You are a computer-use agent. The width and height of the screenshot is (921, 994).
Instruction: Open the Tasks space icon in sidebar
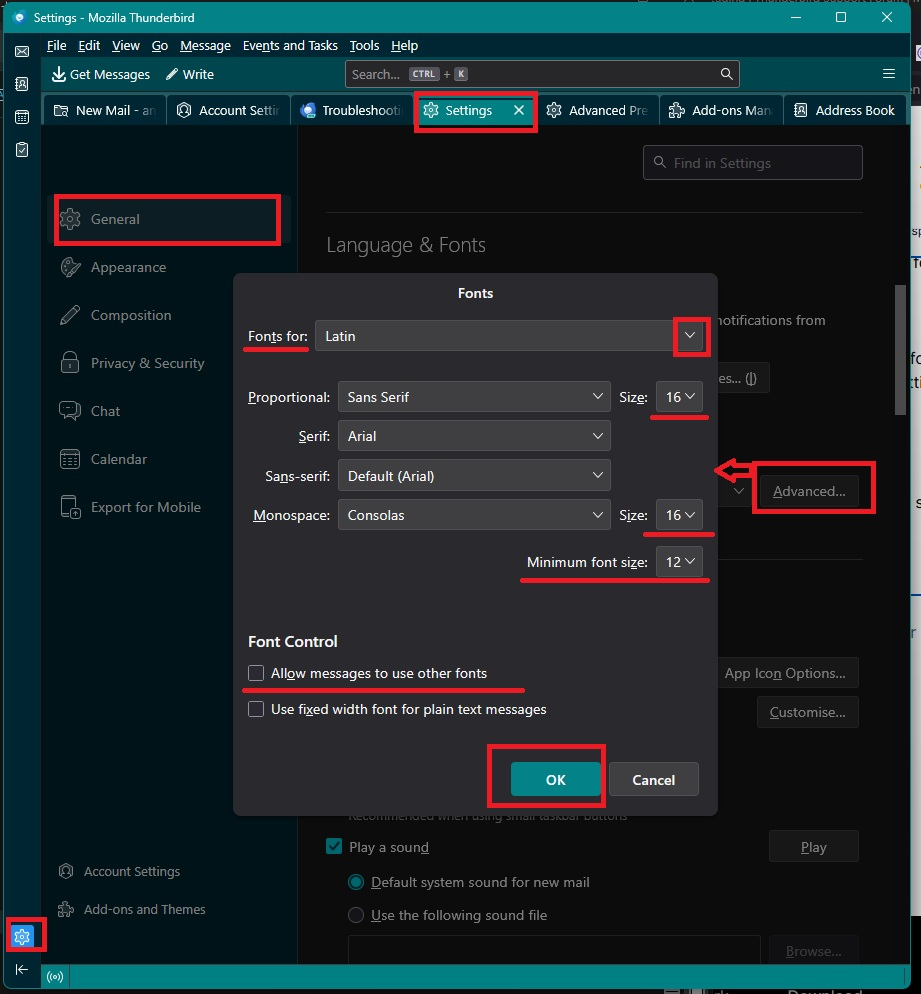[x=22, y=150]
